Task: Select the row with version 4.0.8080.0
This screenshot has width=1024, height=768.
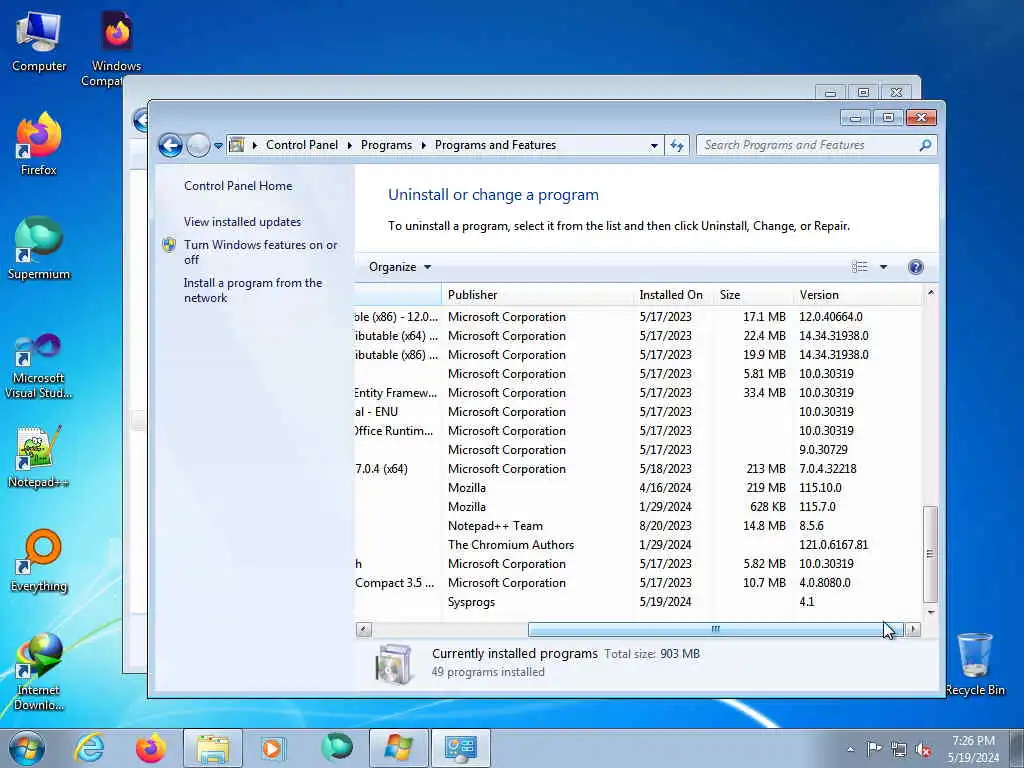Action: pyautogui.click(x=639, y=583)
